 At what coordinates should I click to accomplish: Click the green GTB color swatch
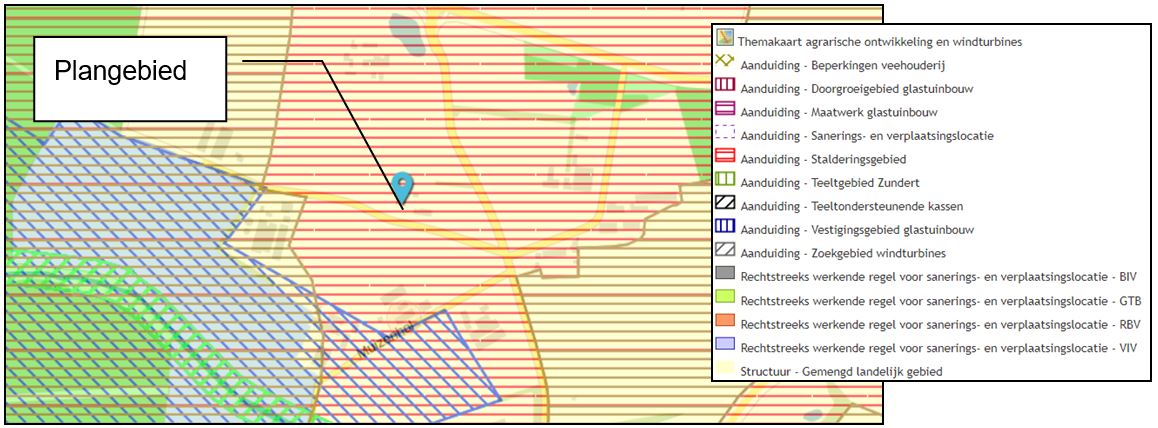click(x=724, y=298)
